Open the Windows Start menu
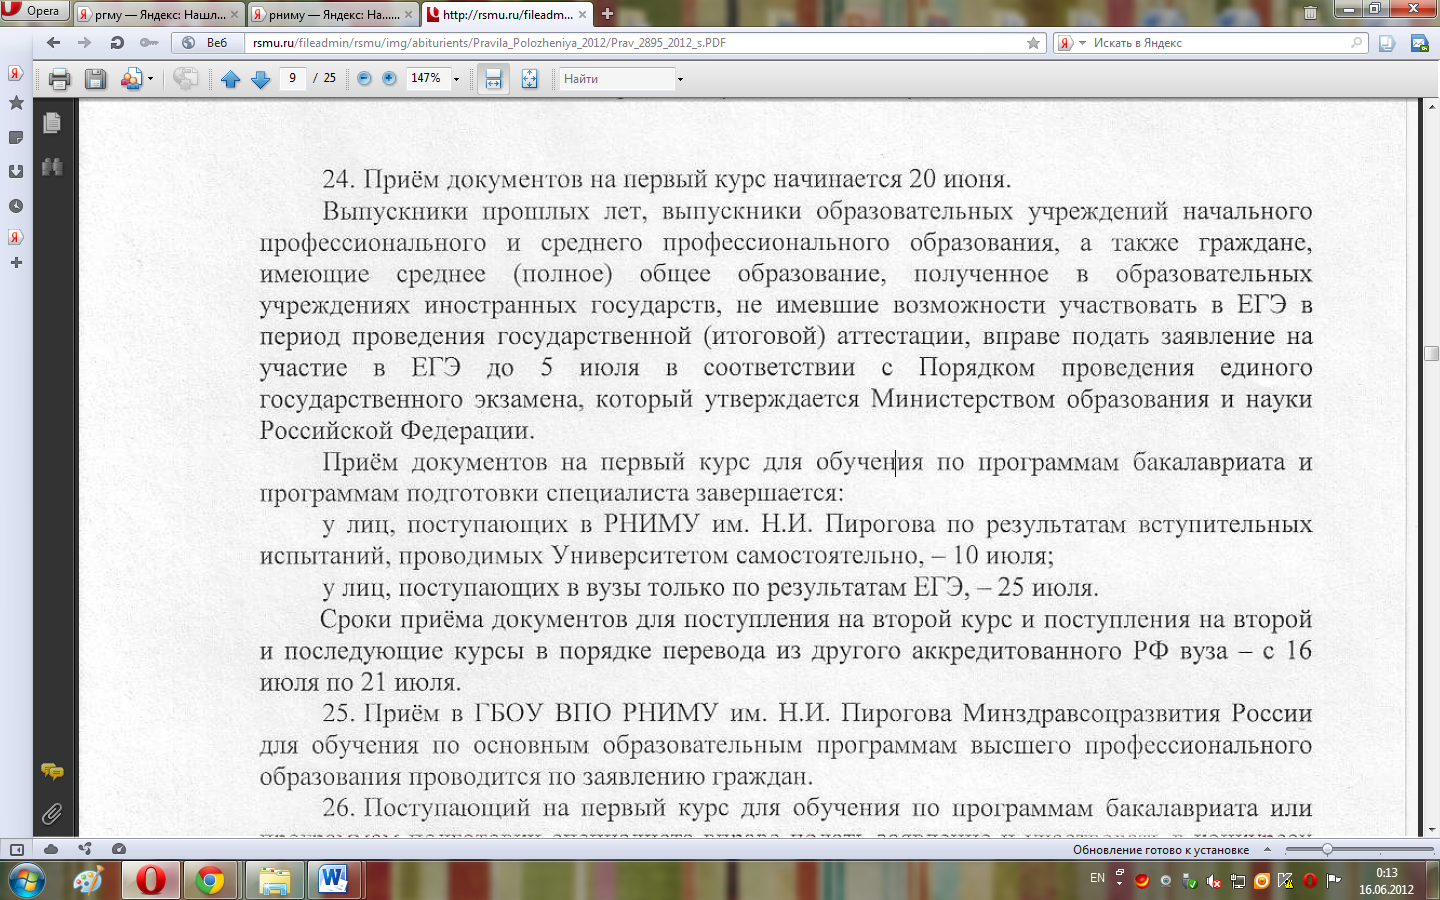Screen dimensions: 1440x900 [25, 881]
